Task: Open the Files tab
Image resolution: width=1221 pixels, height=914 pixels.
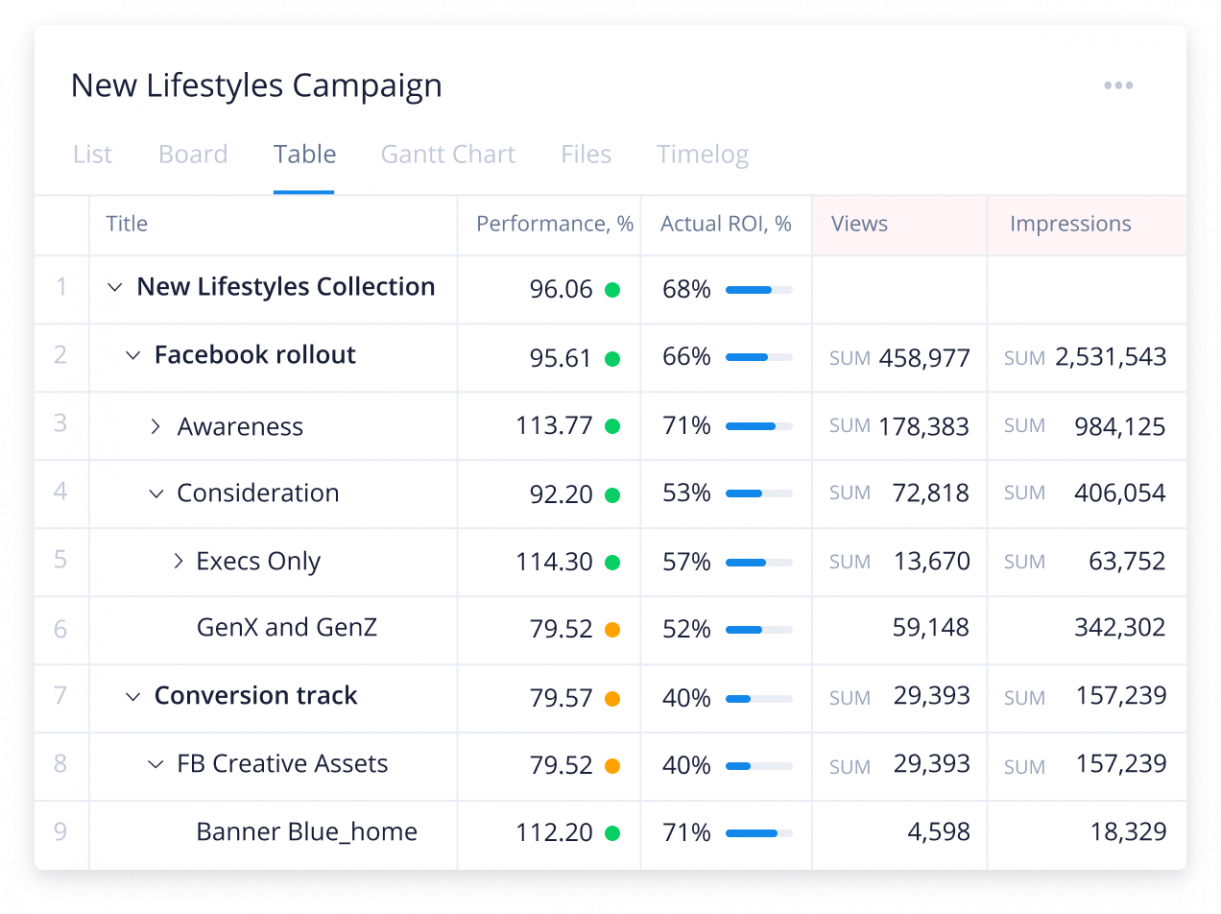Action: tap(586, 154)
